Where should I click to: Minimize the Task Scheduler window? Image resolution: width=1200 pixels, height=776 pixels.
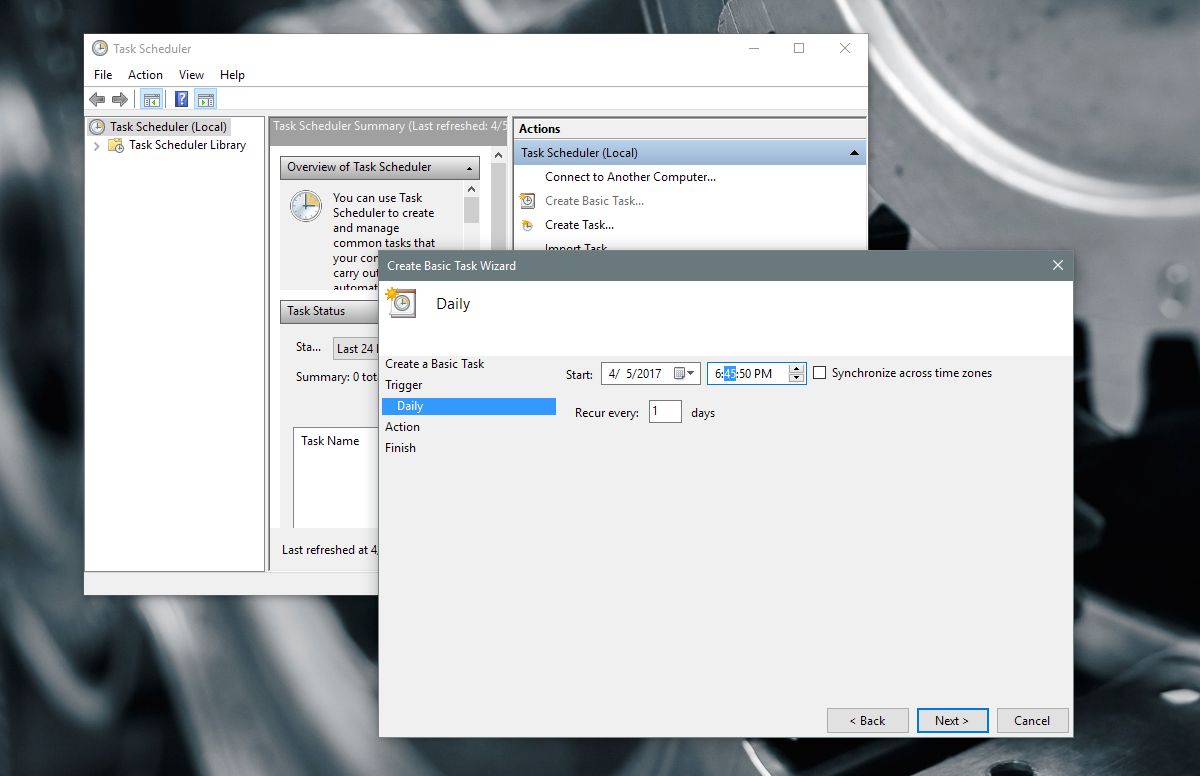753,48
